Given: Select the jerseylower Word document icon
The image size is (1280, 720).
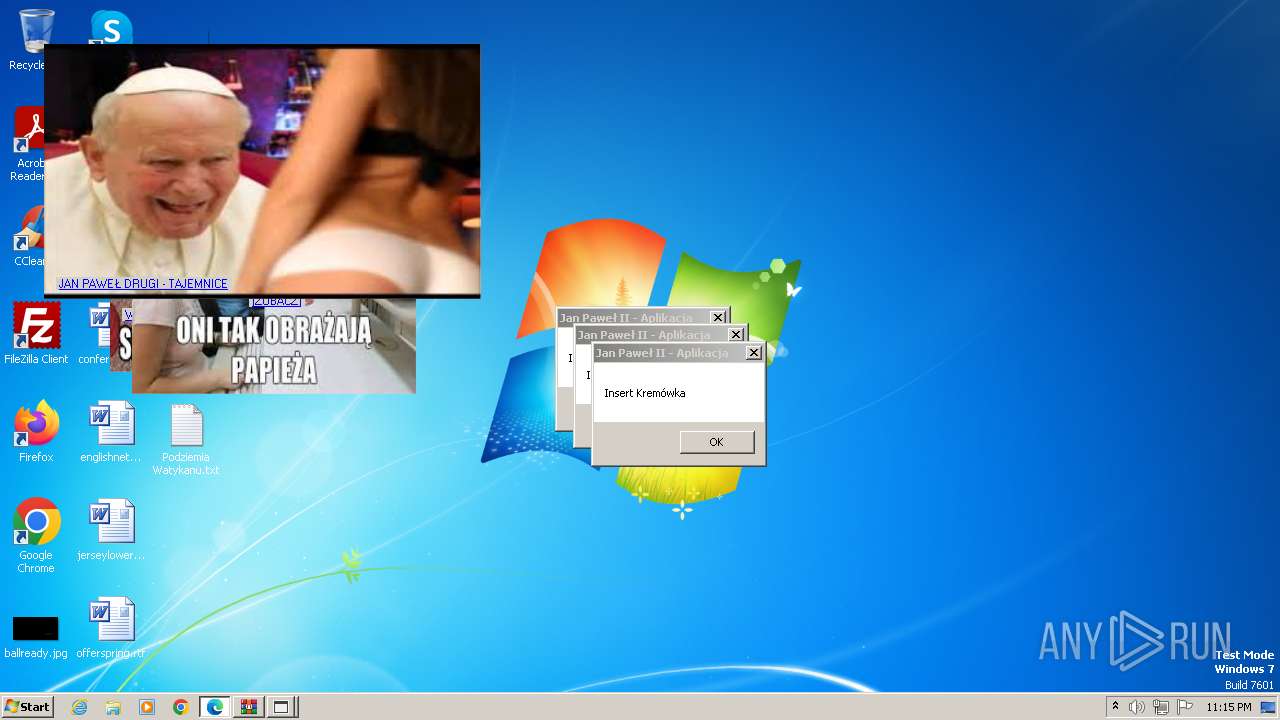Looking at the screenshot, I should tap(111, 530).
